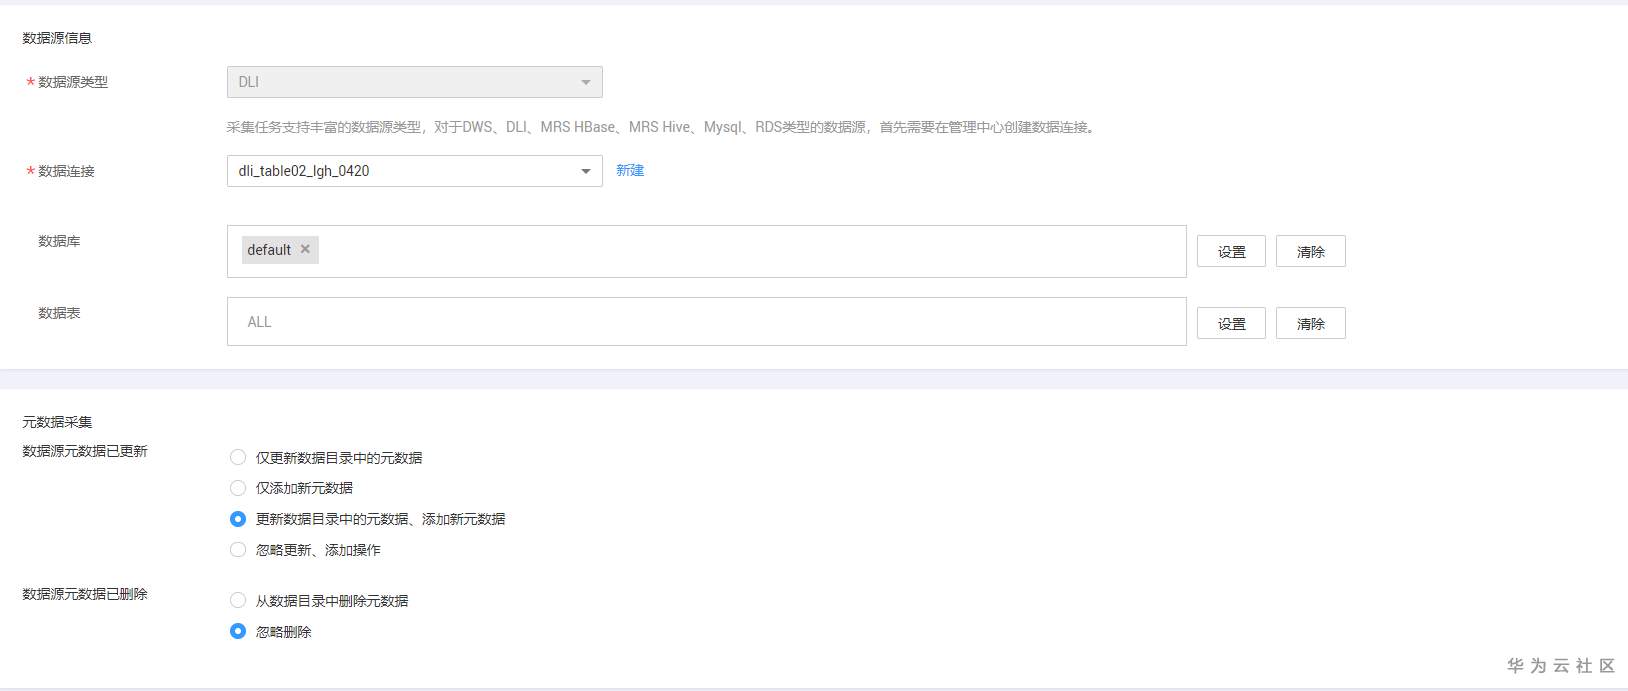Choose 从数据目录中删除元数据 radio option
This screenshot has width=1628, height=691.
coord(238,601)
